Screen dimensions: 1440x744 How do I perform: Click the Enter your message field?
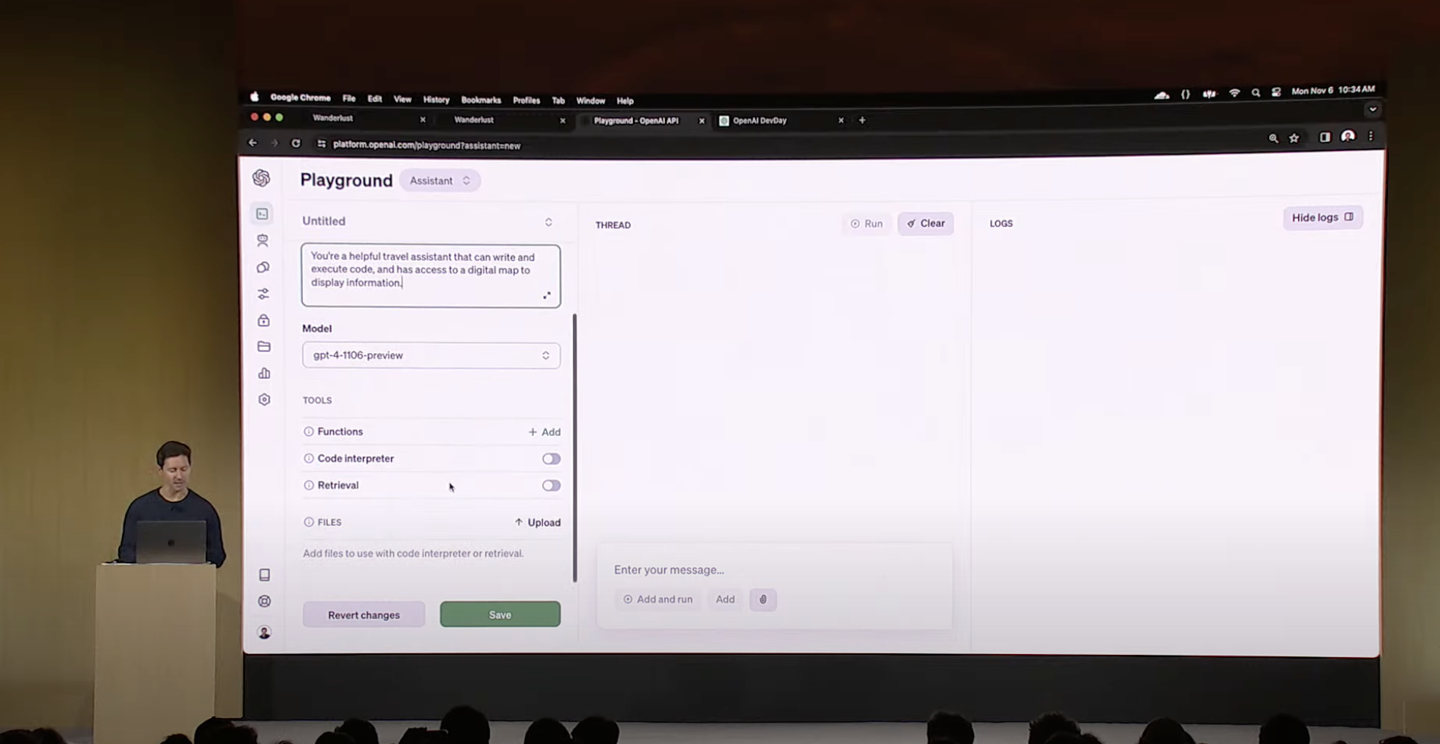[x=774, y=569]
